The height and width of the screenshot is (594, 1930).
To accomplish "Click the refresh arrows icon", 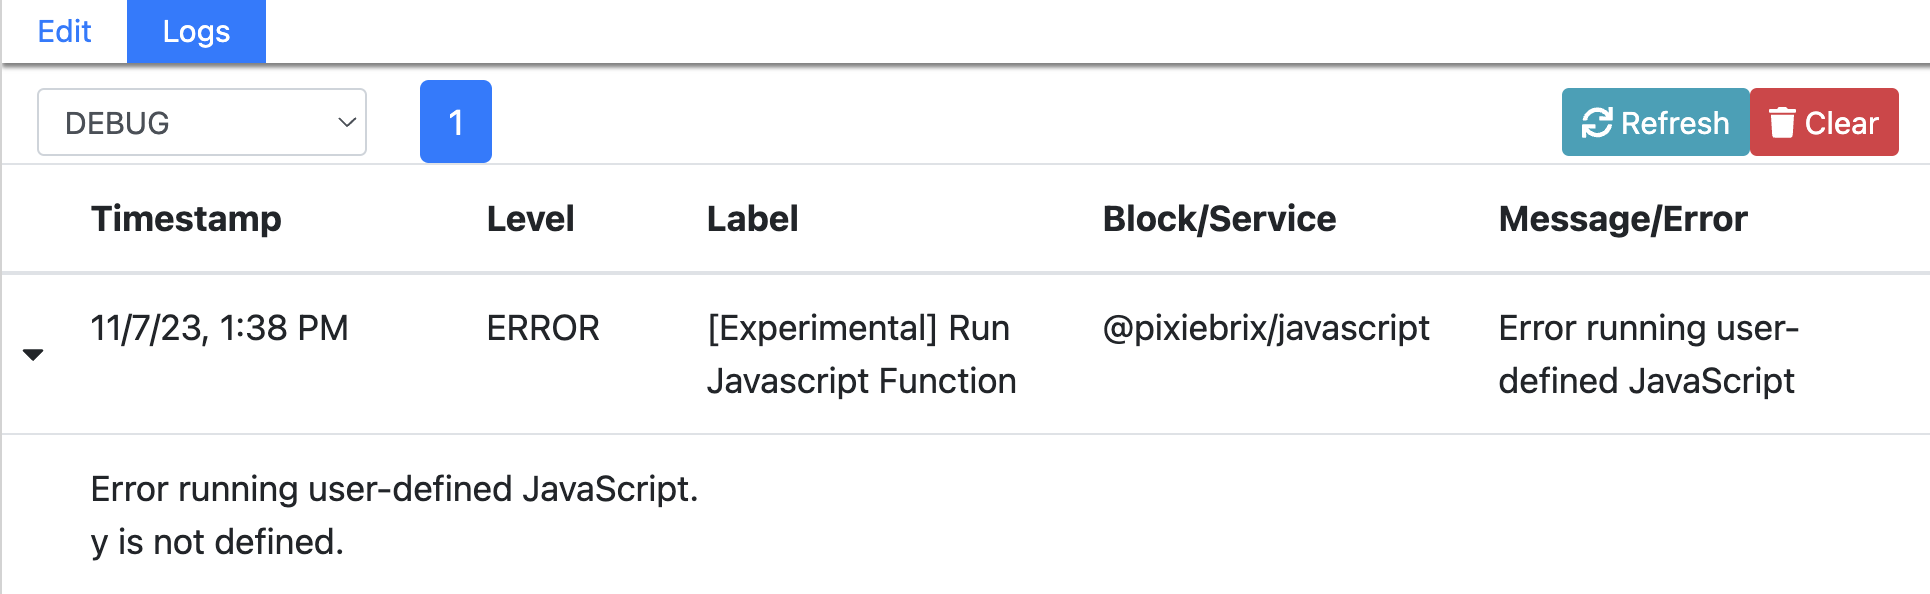I will point(1596,123).
